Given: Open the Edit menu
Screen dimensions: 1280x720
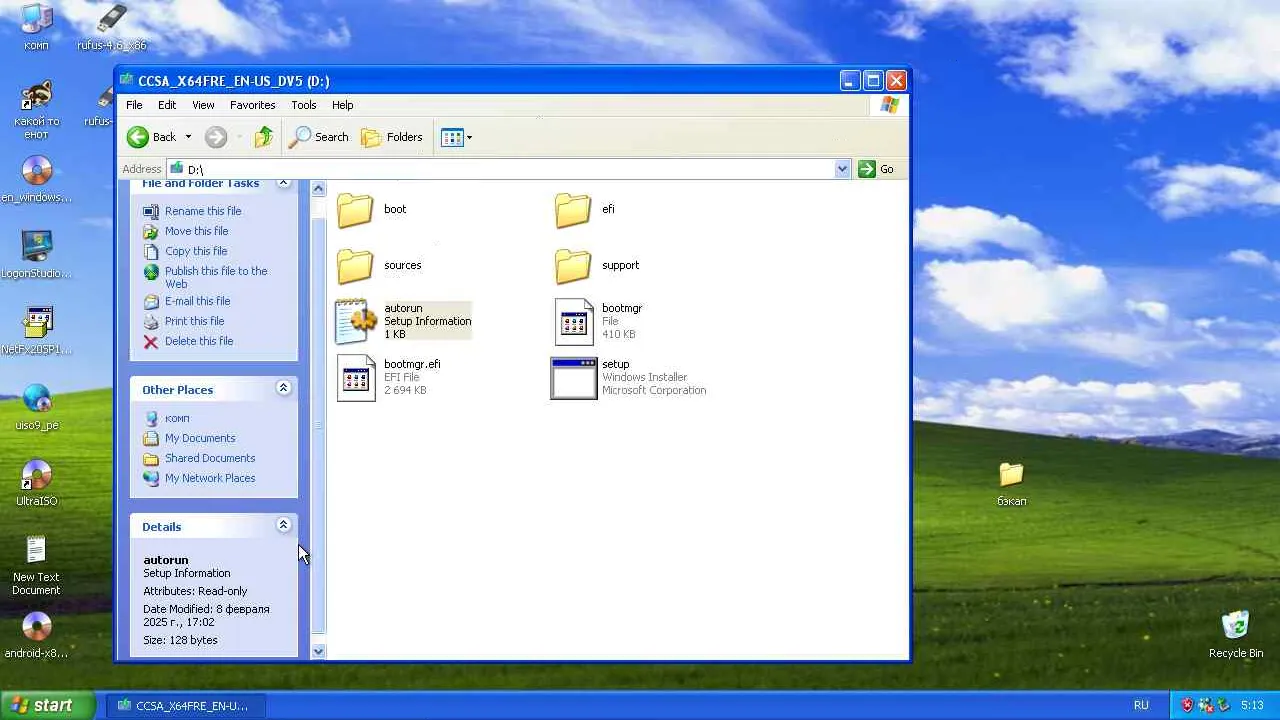Looking at the screenshot, I should [167, 105].
